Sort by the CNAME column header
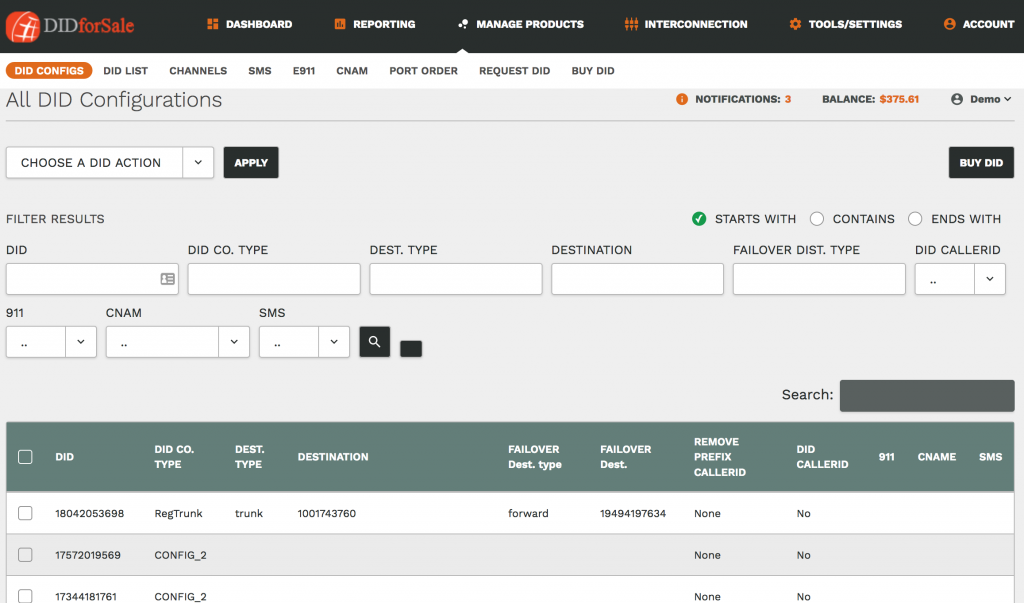This screenshot has height=603, width=1024. (936, 457)
